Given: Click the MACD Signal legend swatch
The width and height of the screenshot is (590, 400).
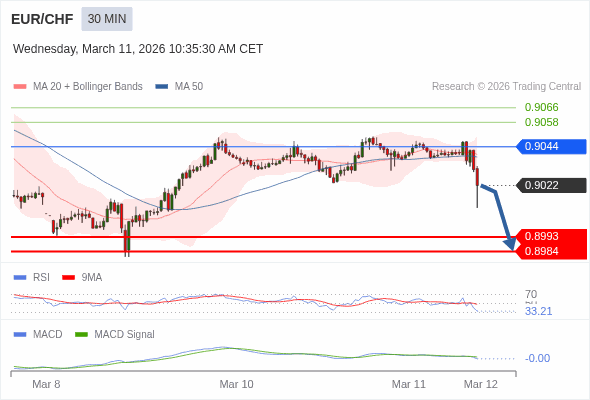Looking at the screenshot, I should pyautogui.click(x=81, y=335).
